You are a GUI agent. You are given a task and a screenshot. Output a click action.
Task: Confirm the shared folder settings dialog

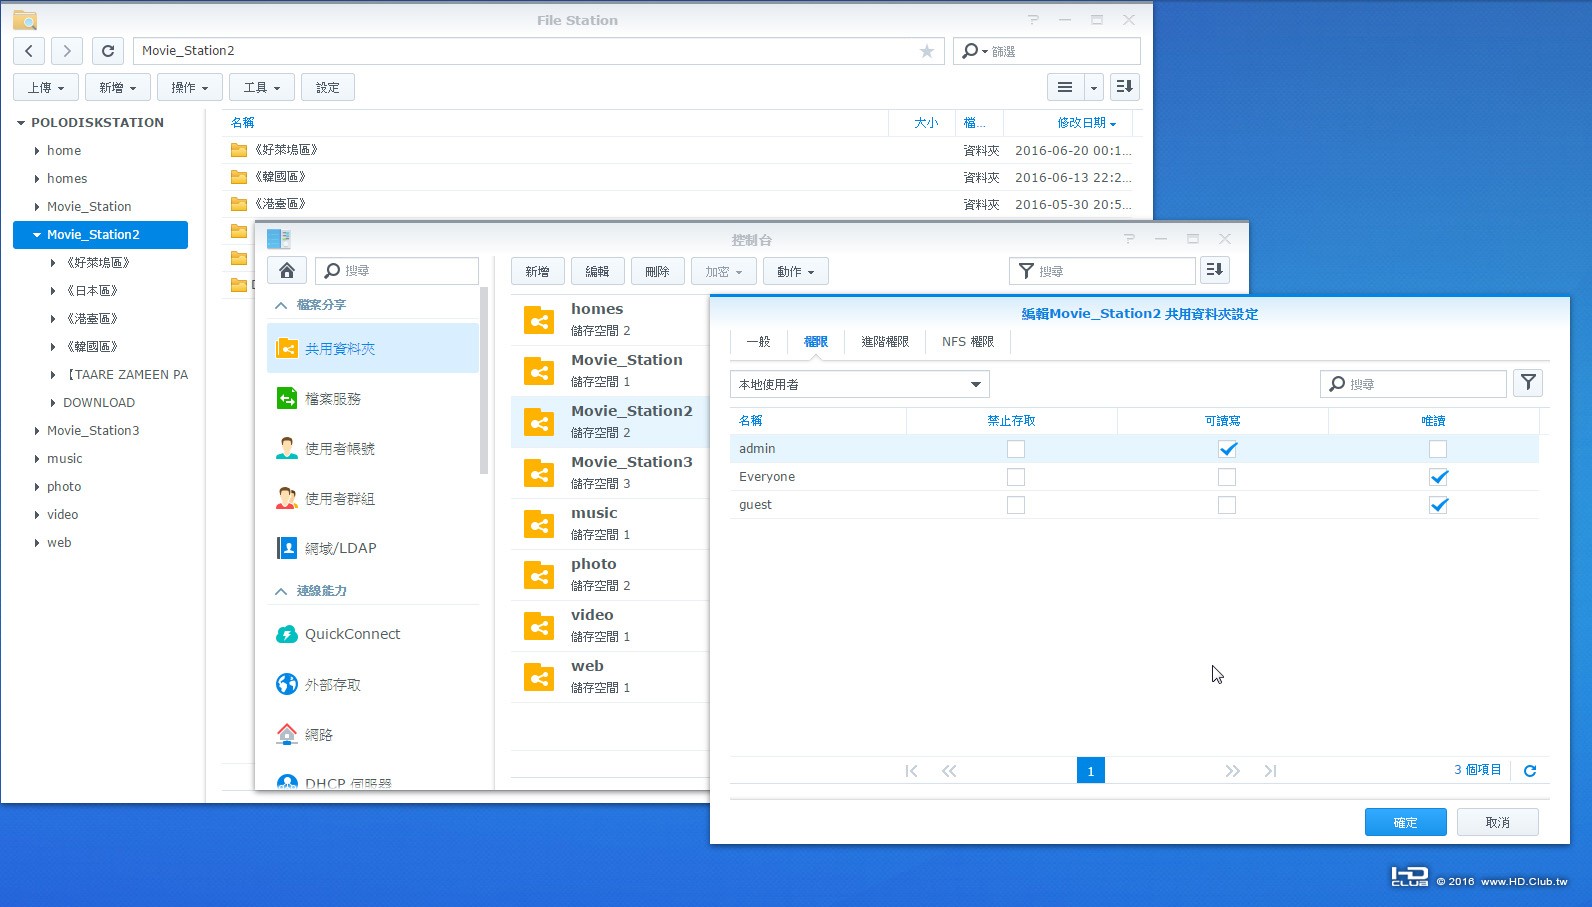pos(1405,822)
